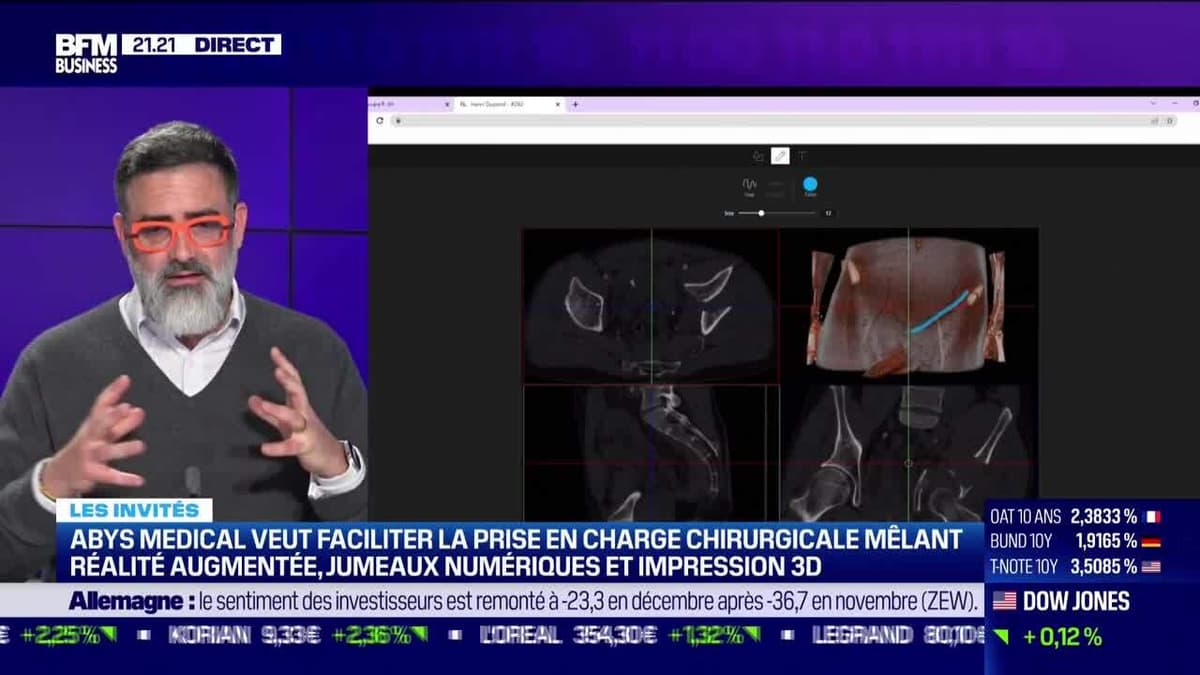Screen dimensions: 1200x675
Task: Select the highlighted pen annotation tool
Action: click(780, 156)
